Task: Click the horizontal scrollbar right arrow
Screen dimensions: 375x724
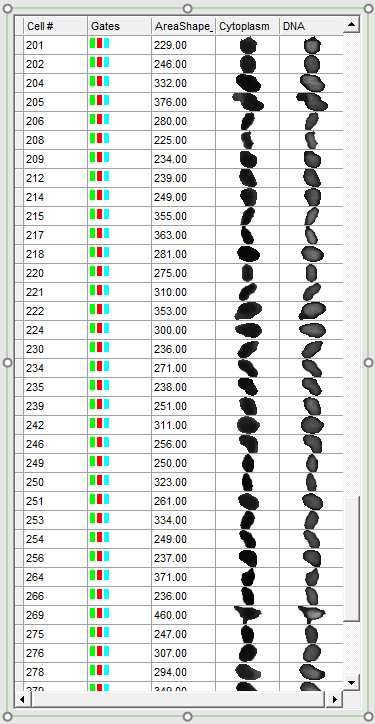Action: pyautogui.click(x=334, y=699)
